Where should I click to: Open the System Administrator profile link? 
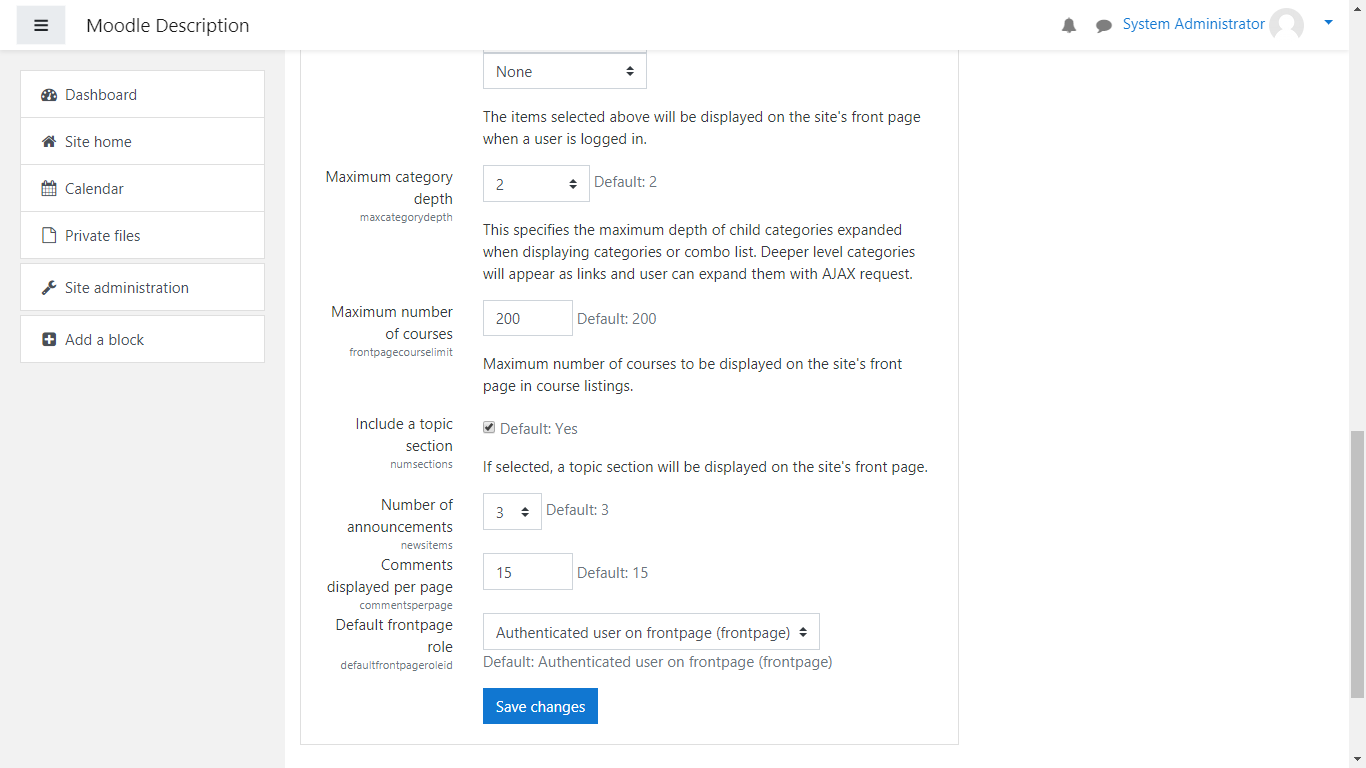[x=1193, y=24]
